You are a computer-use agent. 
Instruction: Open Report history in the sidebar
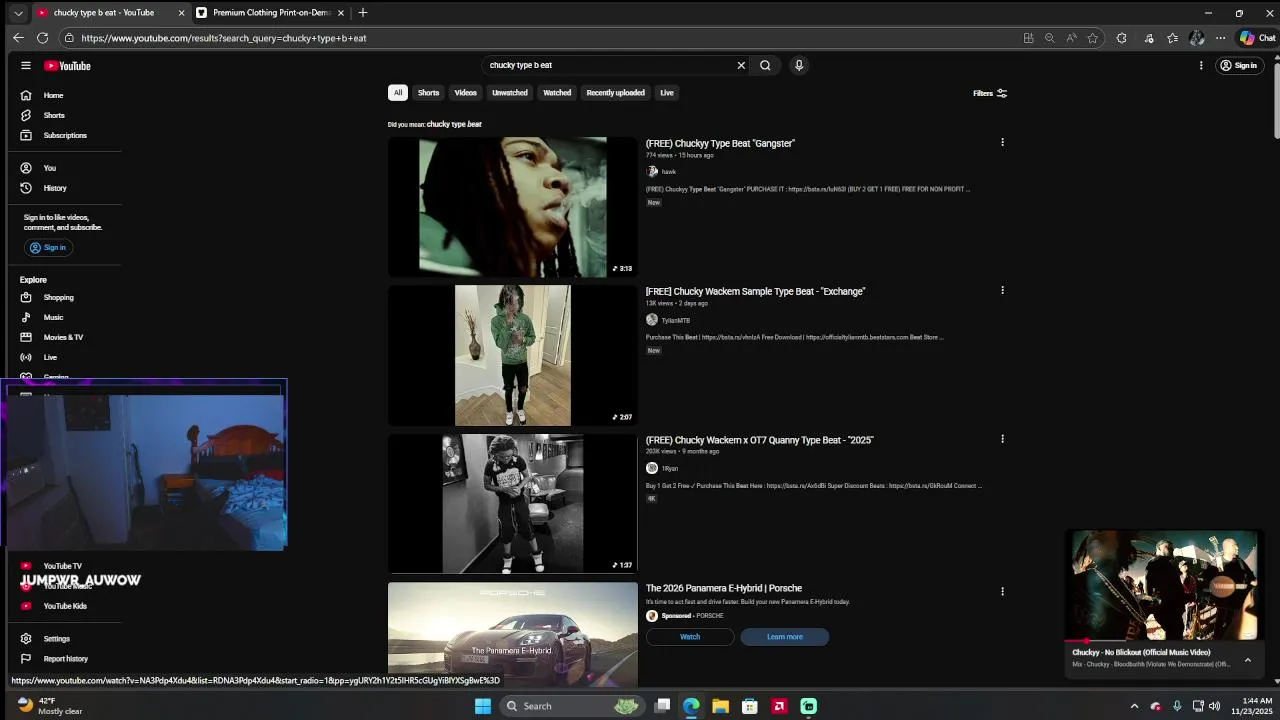66,658
